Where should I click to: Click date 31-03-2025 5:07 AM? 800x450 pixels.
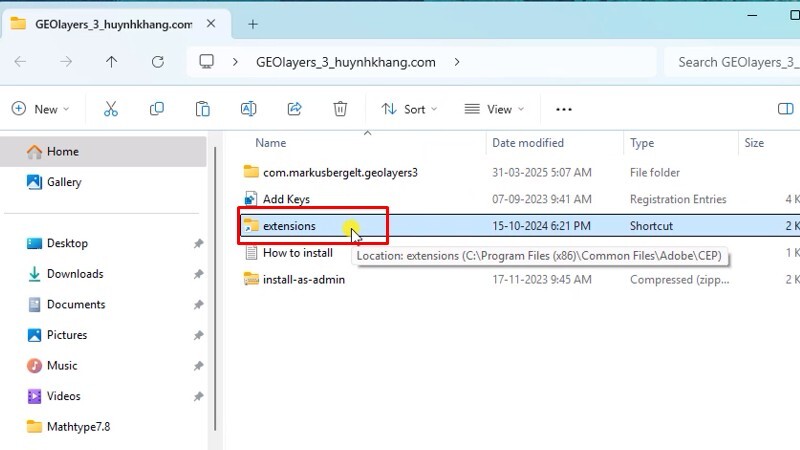[x=542, y=172]
